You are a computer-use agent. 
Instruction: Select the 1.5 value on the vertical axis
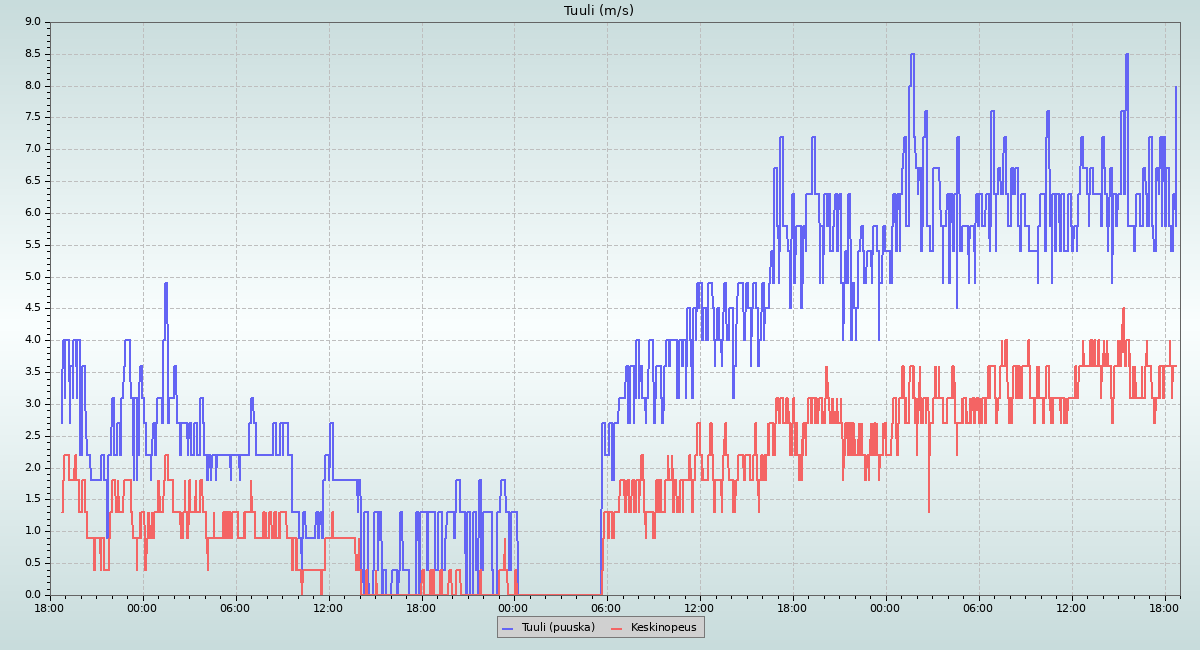coord(33,499)
